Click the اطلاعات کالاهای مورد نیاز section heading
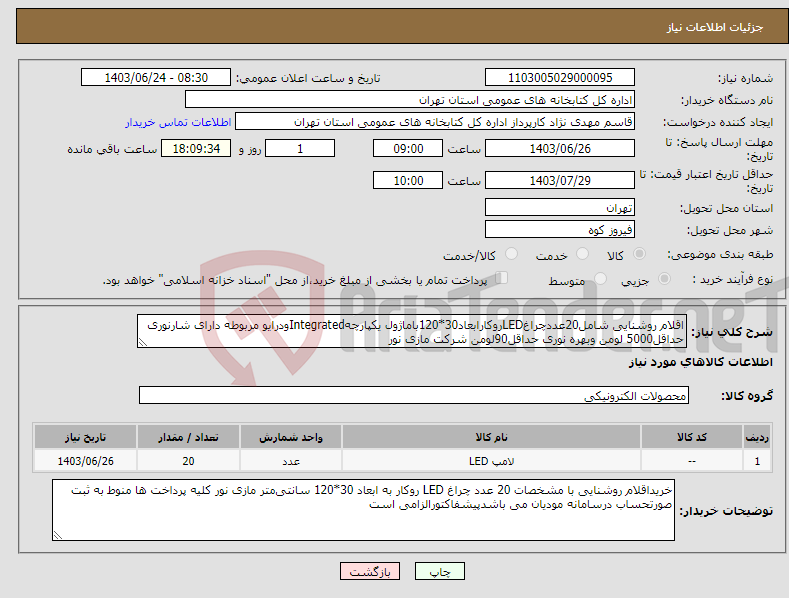The image size is (789, 598). click(700, 362)
